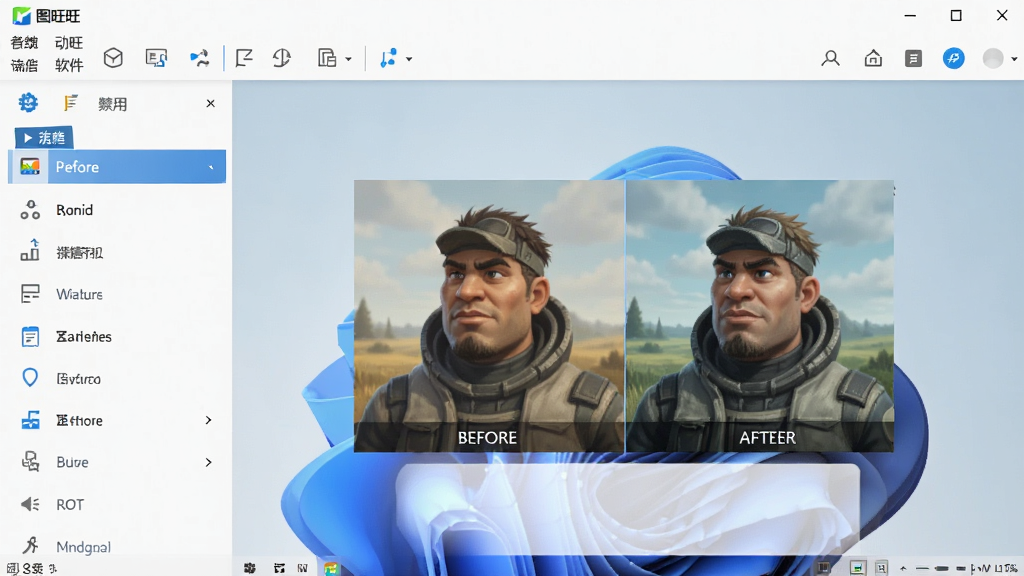The image size is (1024, 576).
Task: Open the lower-left menu item under app logo
Action: [24, 65]
